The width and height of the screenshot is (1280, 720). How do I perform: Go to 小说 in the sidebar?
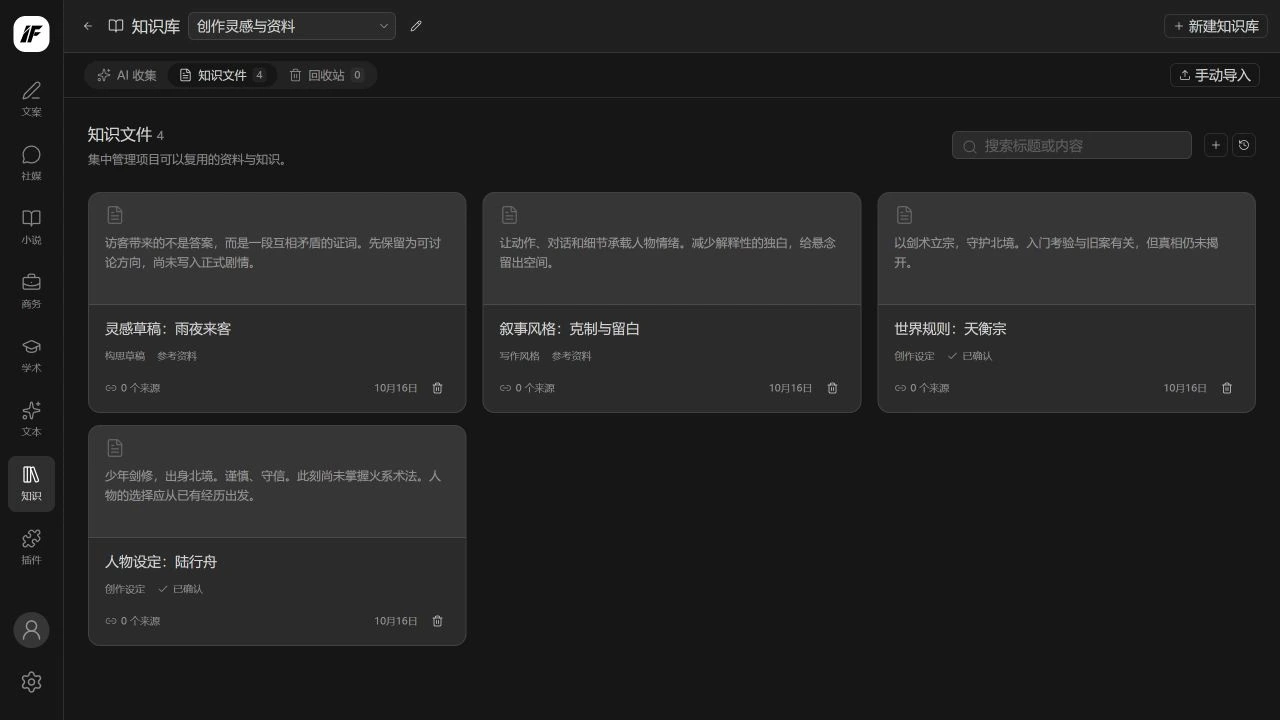31,227
